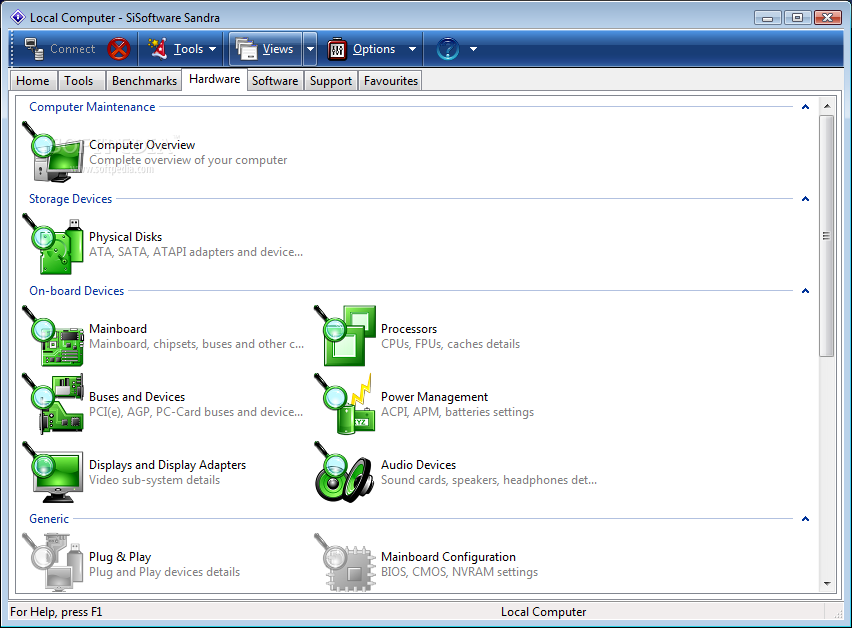Switch to the Home tab
Image resolution: width=852 pixels, height=628 pixels.
pos(33,81)
